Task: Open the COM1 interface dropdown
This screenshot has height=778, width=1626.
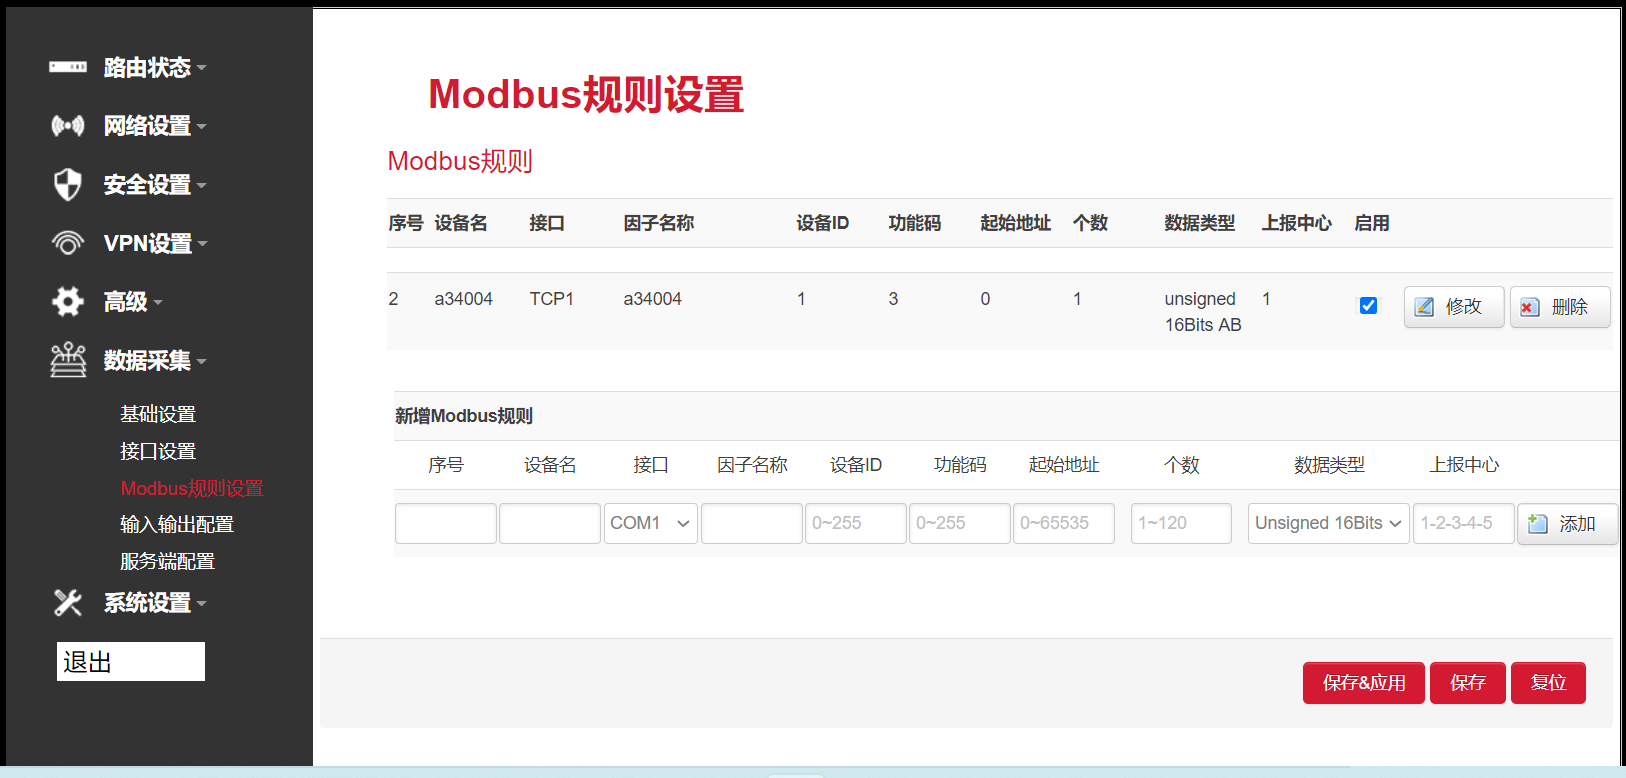Action: coord(650,523)
